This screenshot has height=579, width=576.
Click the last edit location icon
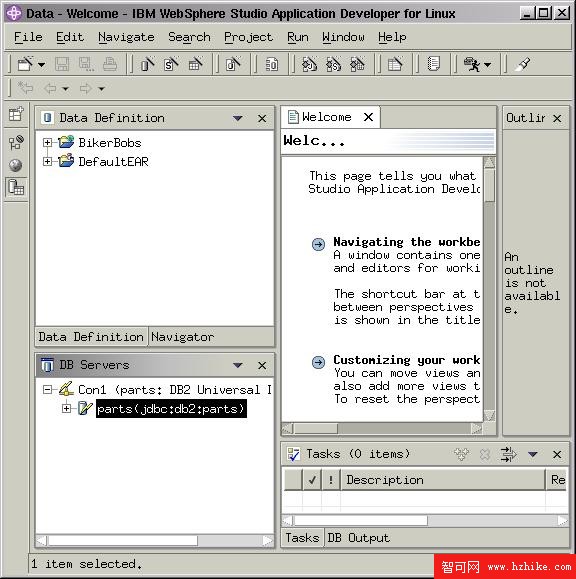[x=25, y=88]
